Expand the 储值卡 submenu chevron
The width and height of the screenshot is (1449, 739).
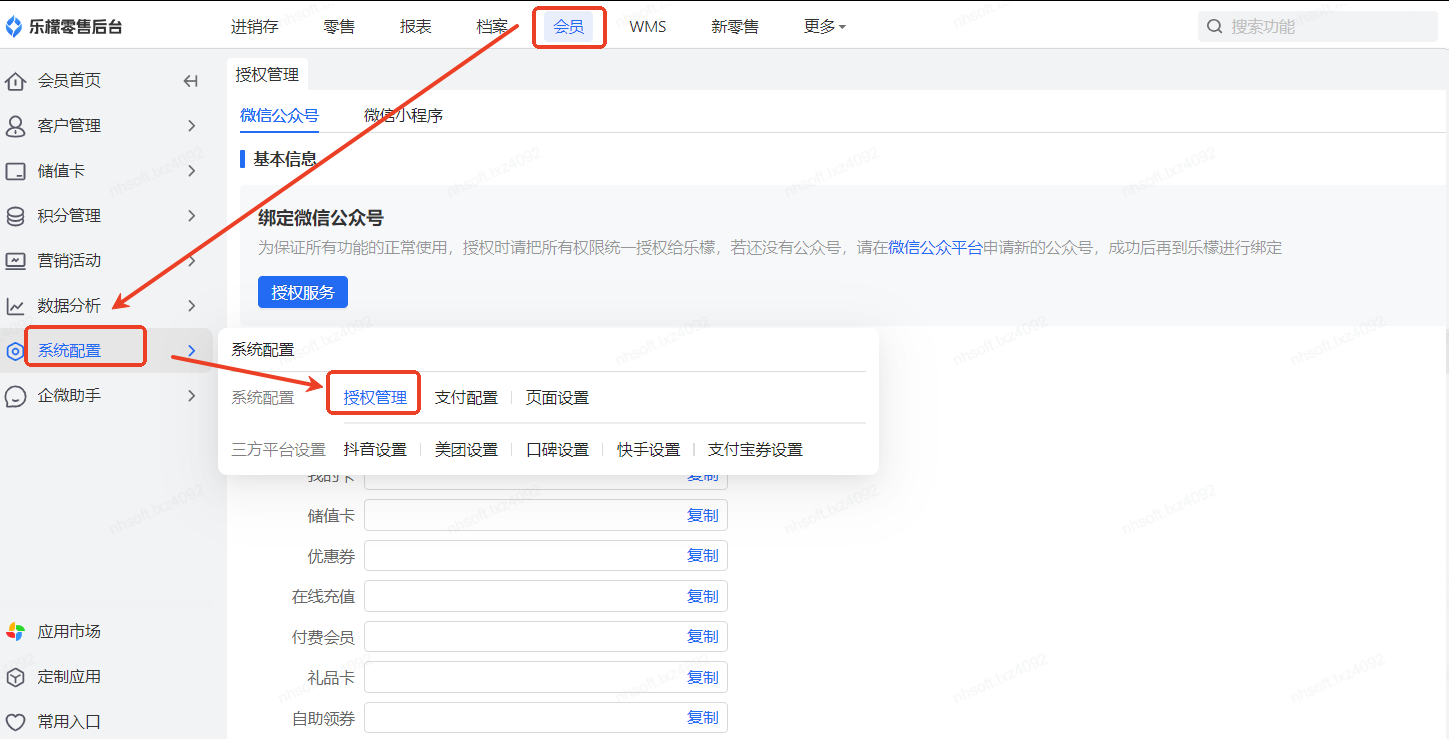click(191, 171)
